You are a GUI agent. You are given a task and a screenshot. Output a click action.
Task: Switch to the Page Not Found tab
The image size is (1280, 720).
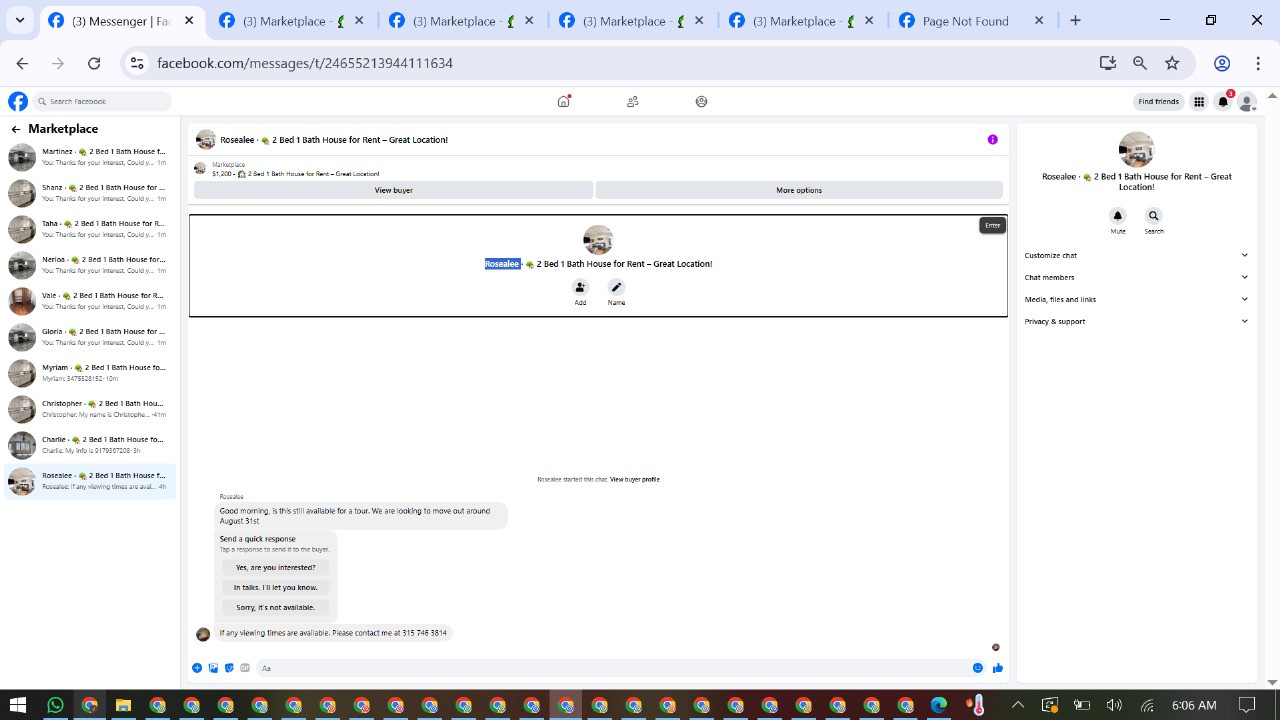click(972, 21)
